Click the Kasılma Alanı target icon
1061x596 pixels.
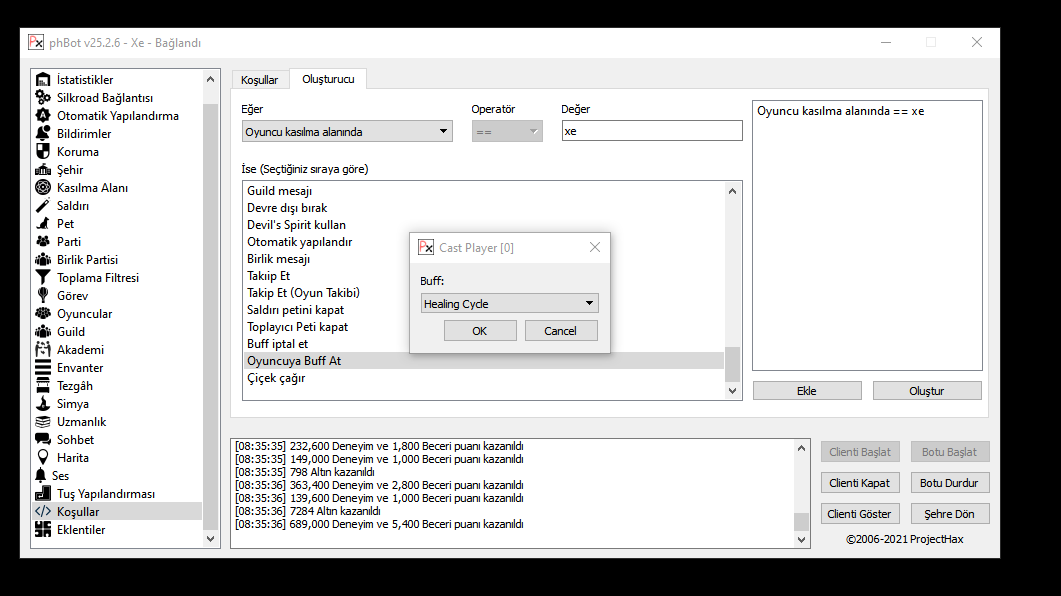(42, 188)
